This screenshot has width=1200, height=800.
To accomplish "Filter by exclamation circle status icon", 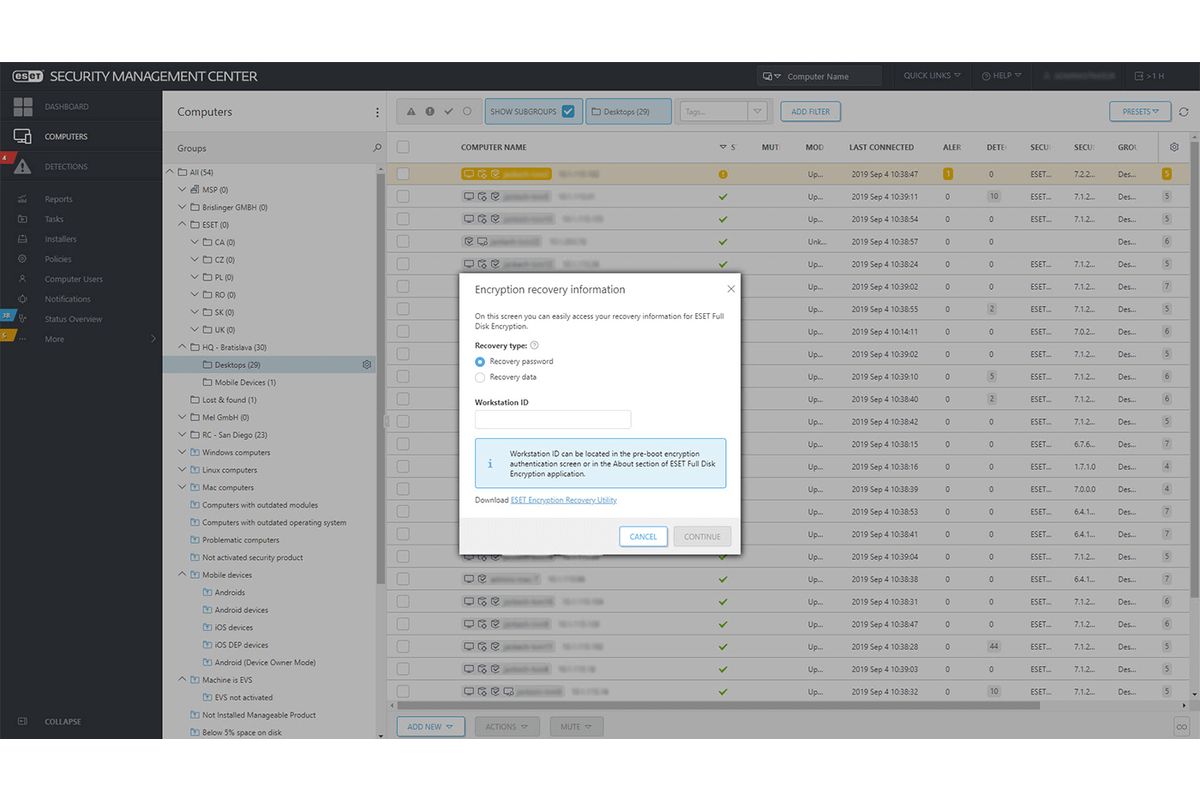I will tap(430, 111).
